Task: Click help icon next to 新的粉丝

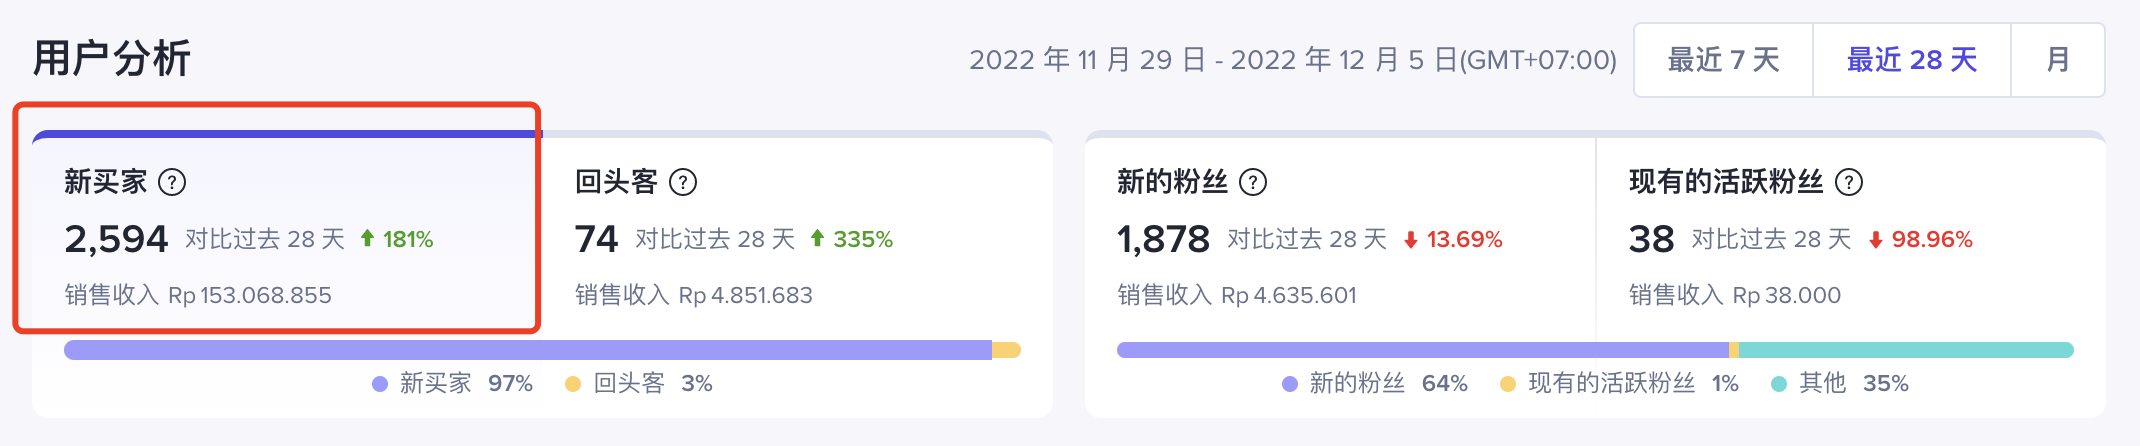Action: 1252,182
